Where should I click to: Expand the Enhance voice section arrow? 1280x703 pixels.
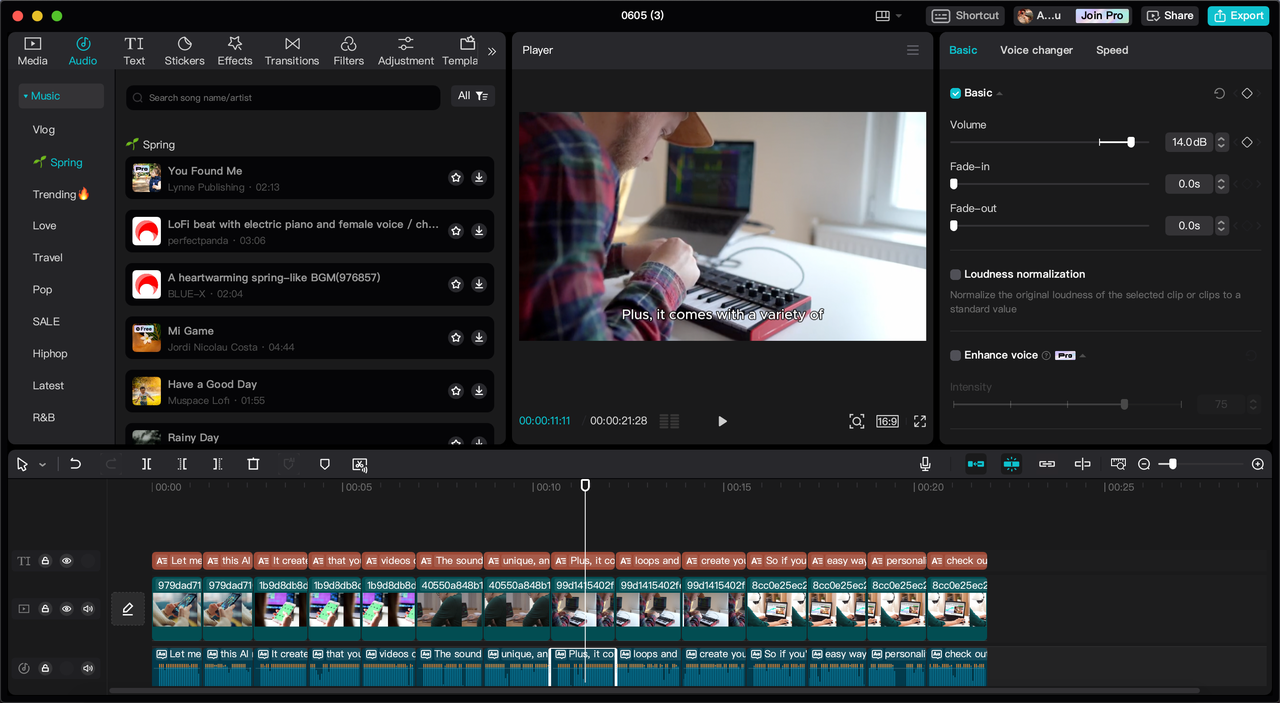pyautogui.click(x=1083, y=356)
